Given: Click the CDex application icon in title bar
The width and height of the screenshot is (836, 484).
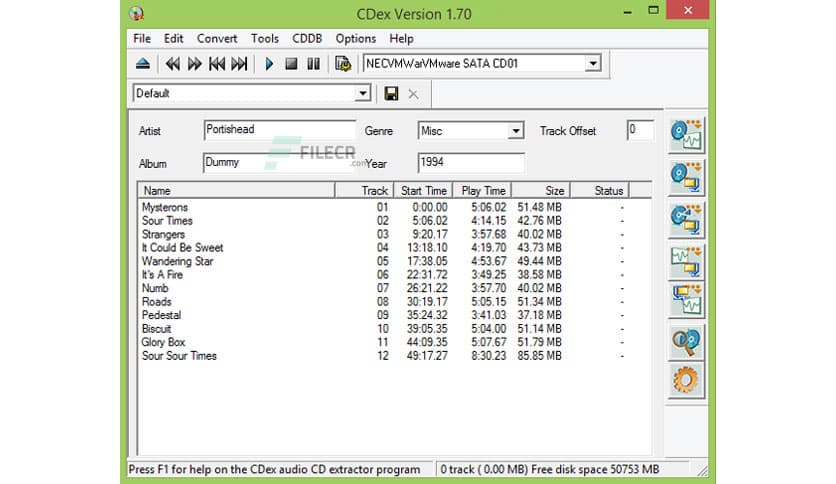Looking at the screenshot, I should 136,13.
